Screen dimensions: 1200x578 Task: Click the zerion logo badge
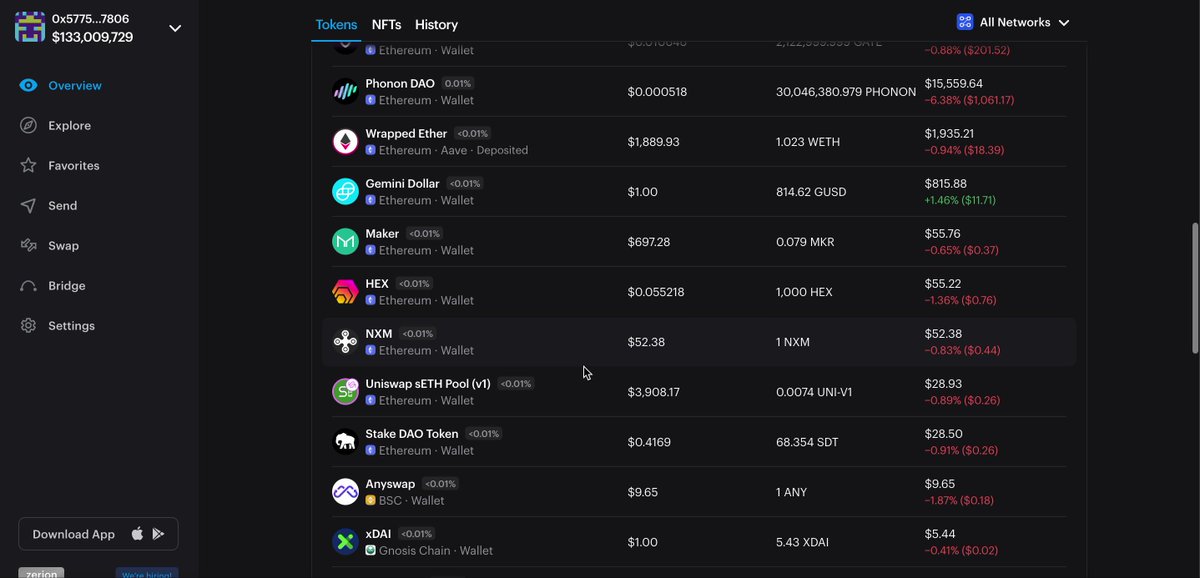[x=41, y=573]
